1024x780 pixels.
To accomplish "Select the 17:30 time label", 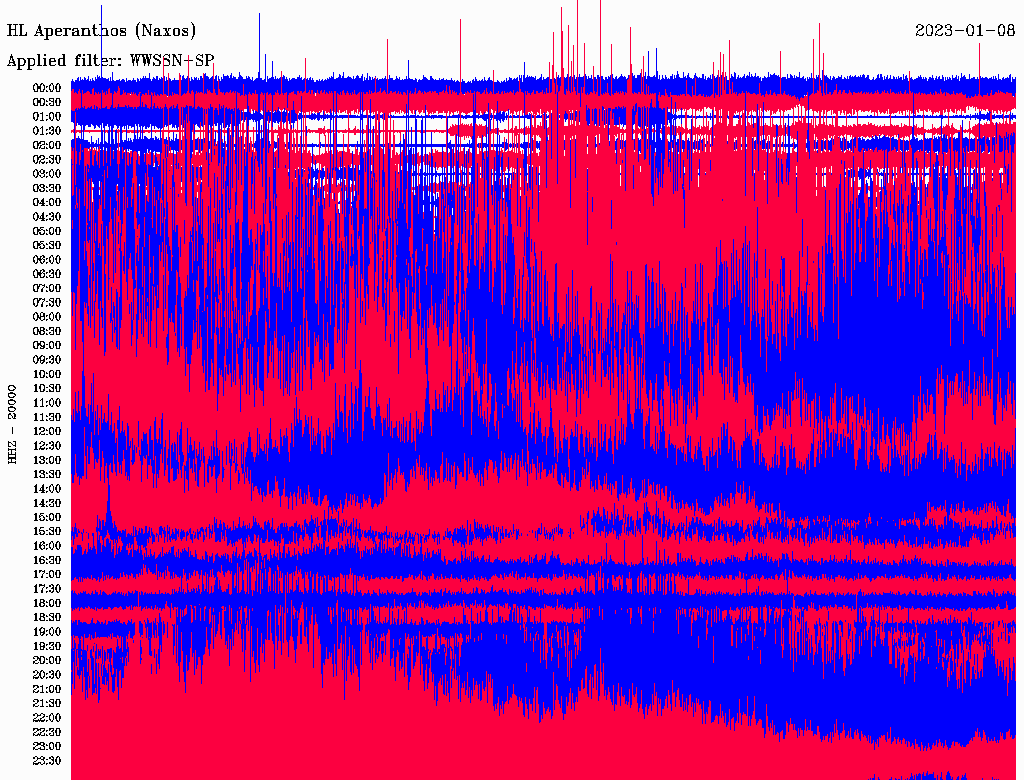I will (47, 589).
